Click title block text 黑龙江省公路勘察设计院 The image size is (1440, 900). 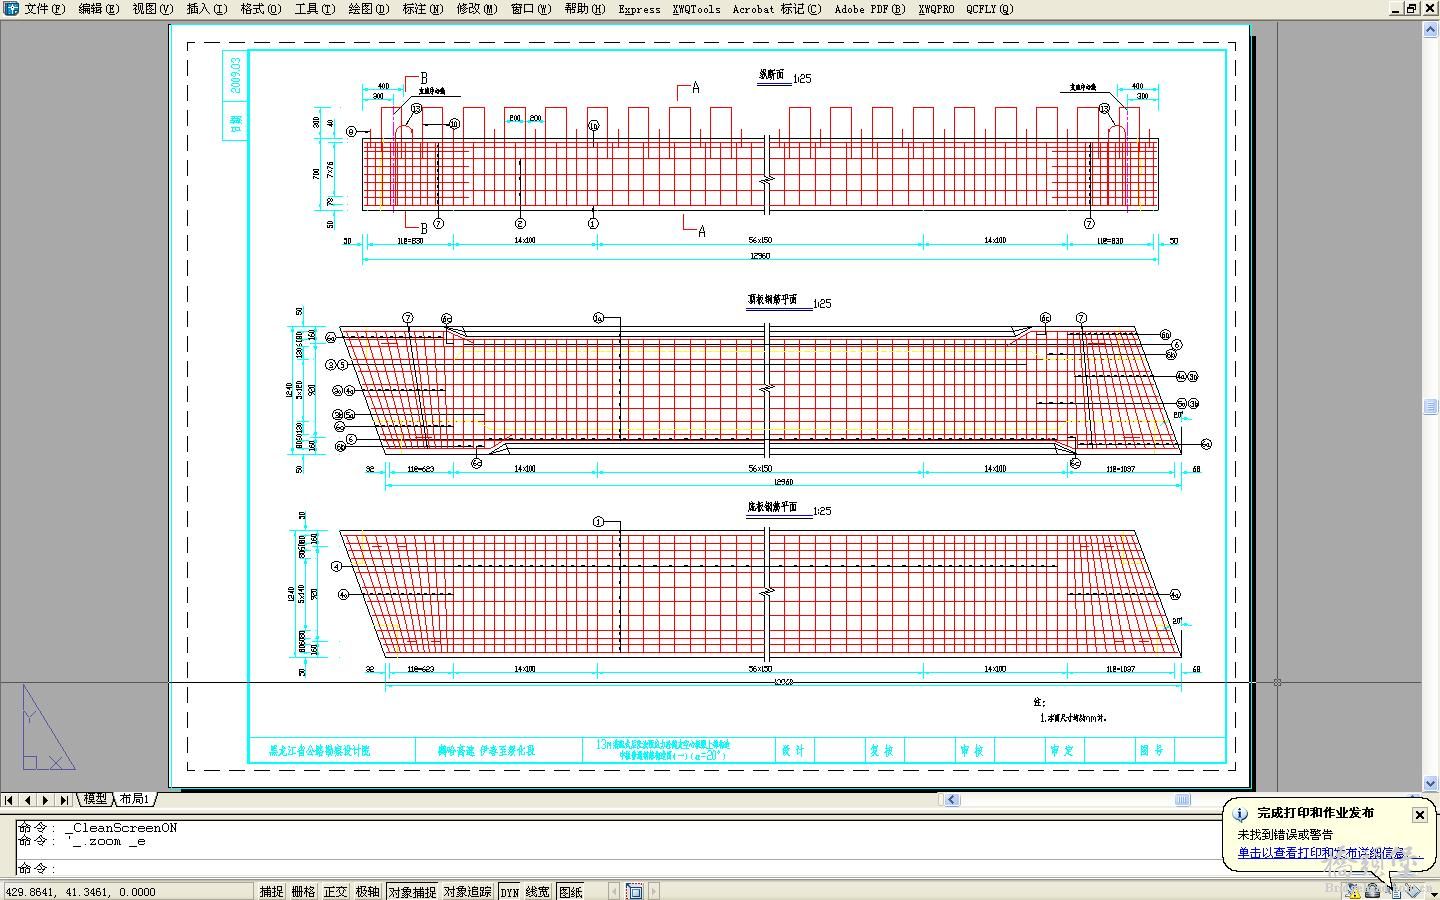click(x=320, y=750)
